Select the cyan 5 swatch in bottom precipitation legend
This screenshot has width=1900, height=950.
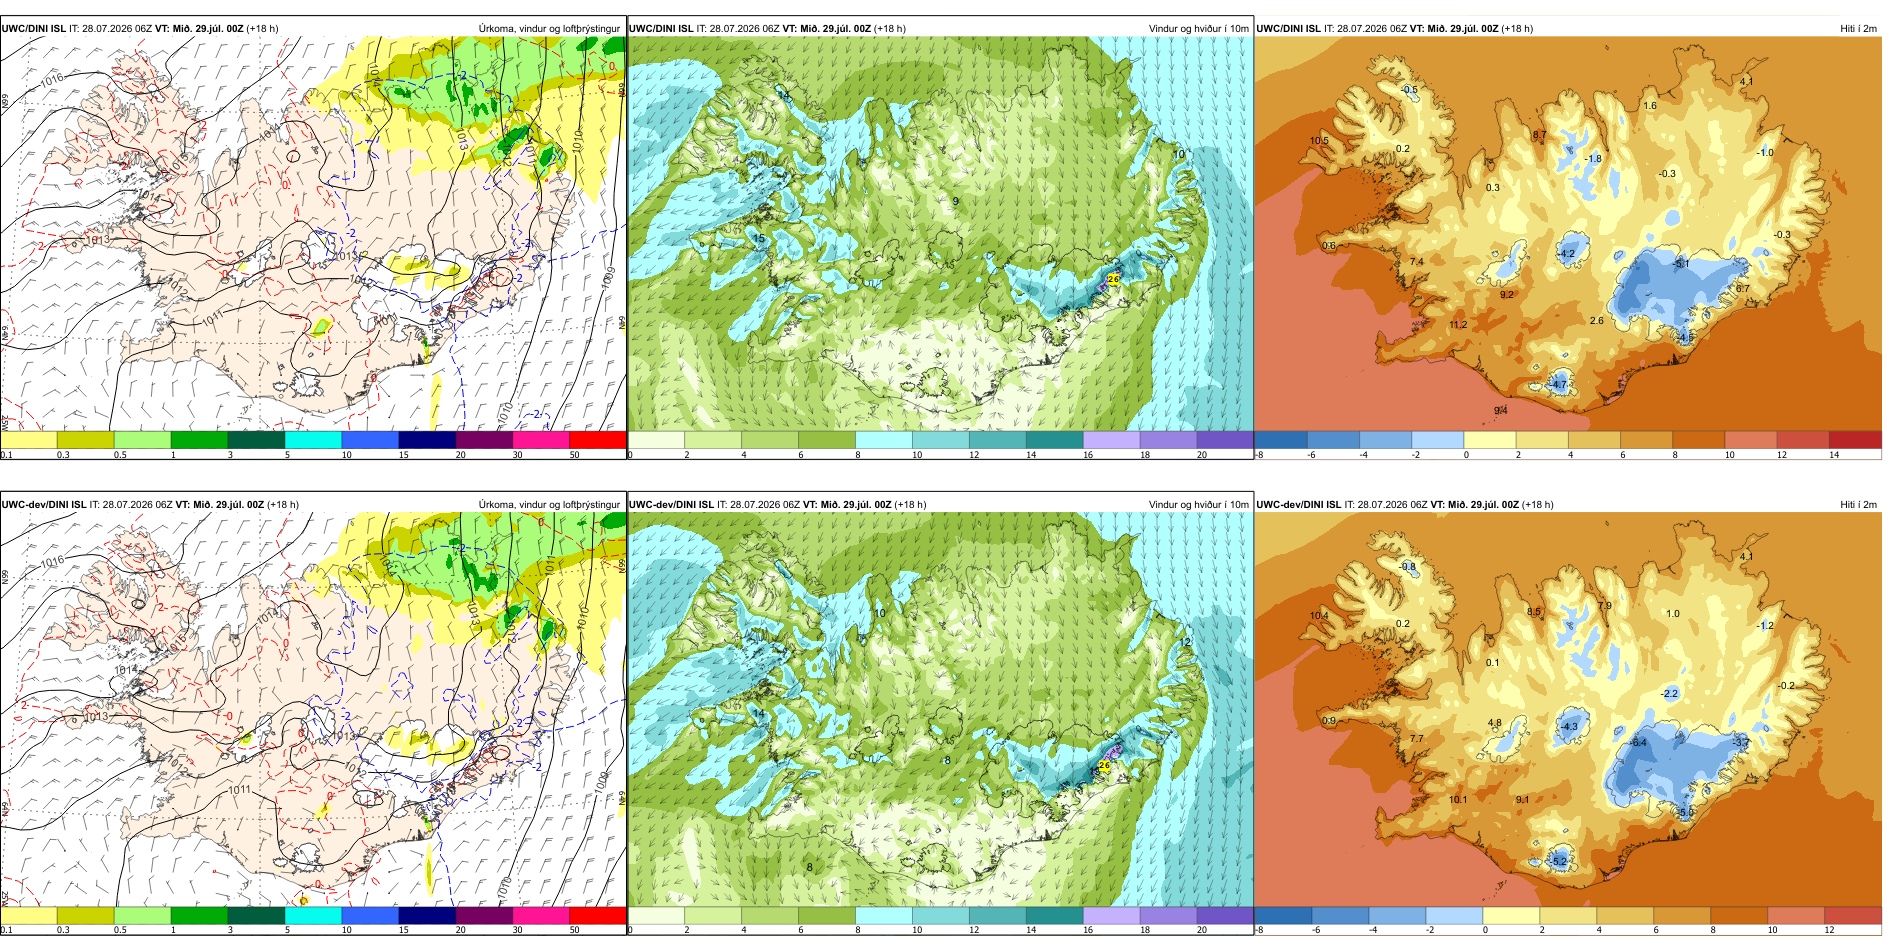[x=313, y=915]
